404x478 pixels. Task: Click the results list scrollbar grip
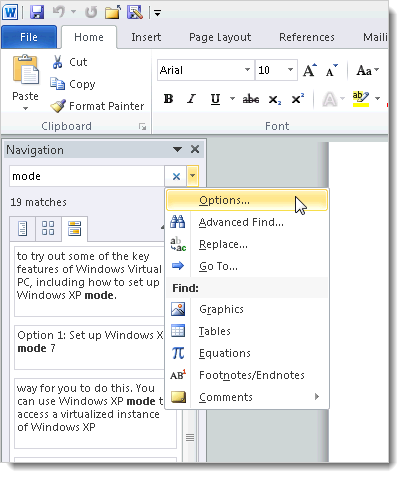click(190, 437)
